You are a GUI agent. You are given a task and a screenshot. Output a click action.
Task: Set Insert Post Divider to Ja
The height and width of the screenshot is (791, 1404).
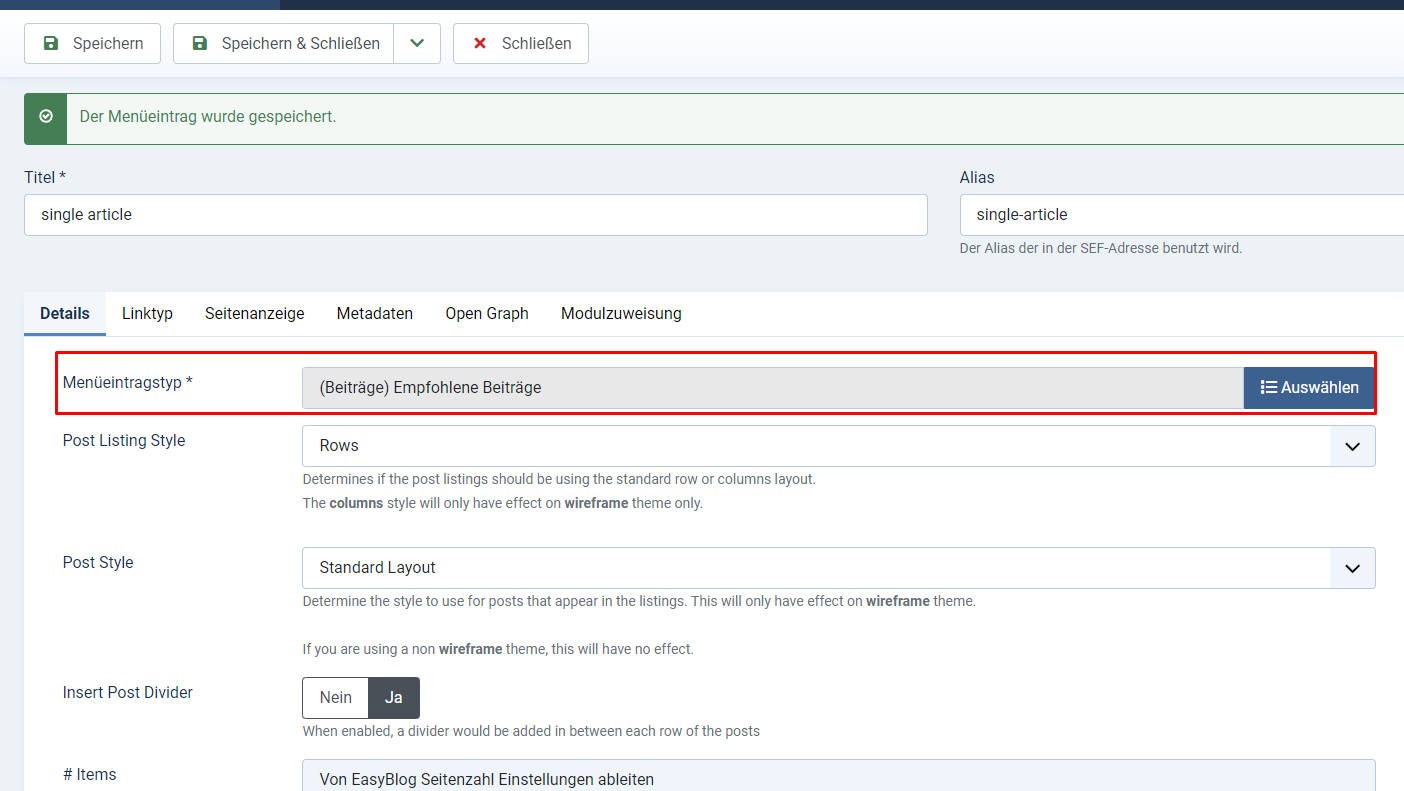[x=394, y=698]
